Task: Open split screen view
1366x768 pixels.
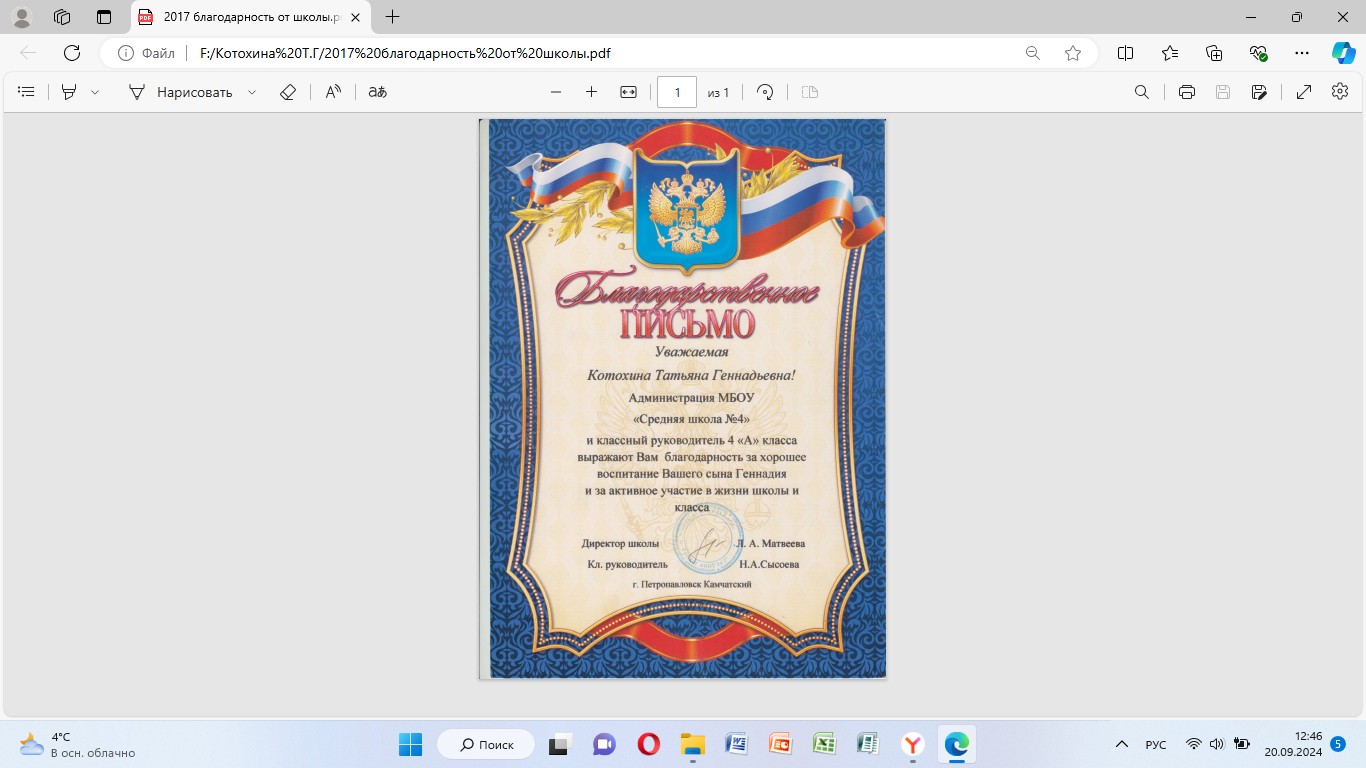Action: pos(1125,53)
